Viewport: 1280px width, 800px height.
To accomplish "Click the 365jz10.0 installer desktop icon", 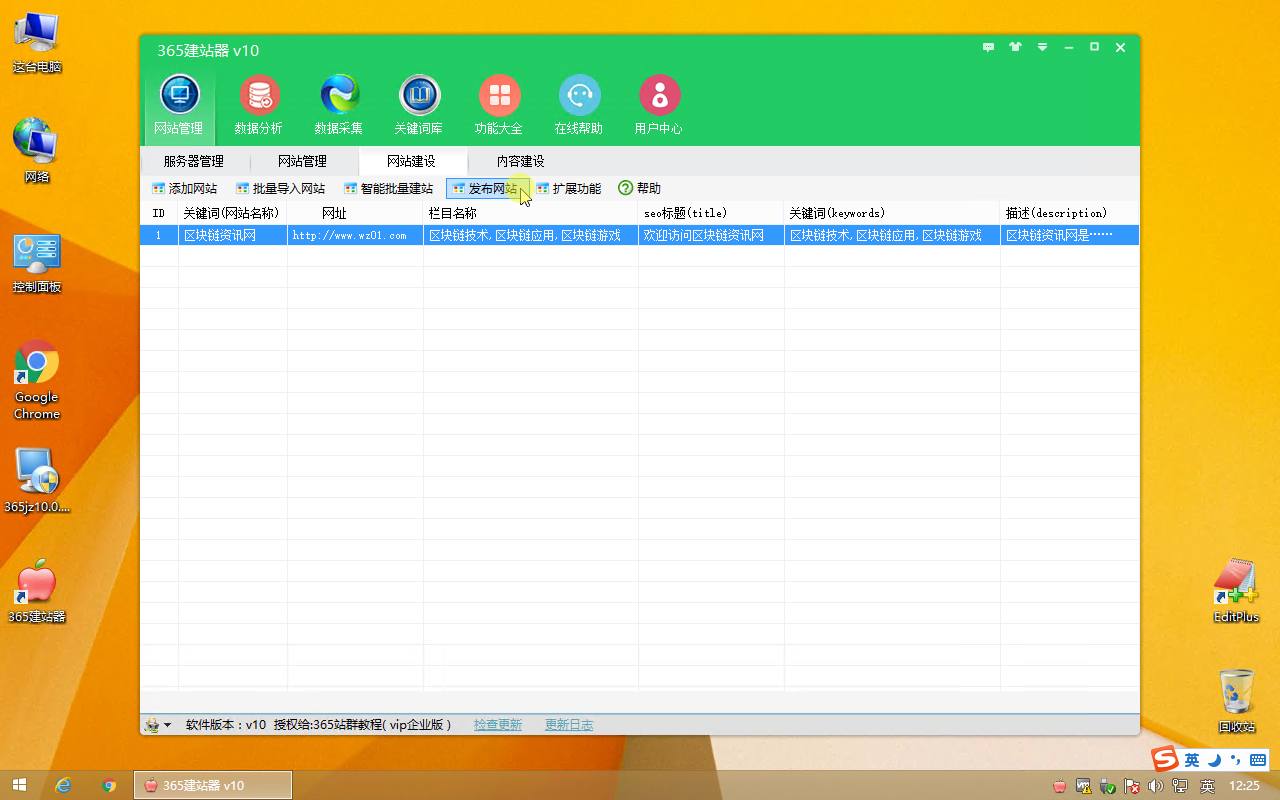I will pyautogui.click(x=37, y=480).
